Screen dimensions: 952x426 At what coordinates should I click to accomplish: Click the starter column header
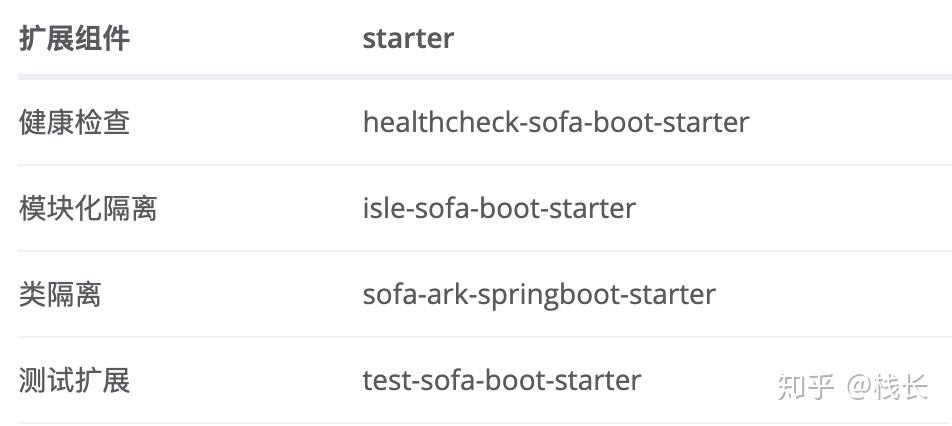(x=408, y=39)
